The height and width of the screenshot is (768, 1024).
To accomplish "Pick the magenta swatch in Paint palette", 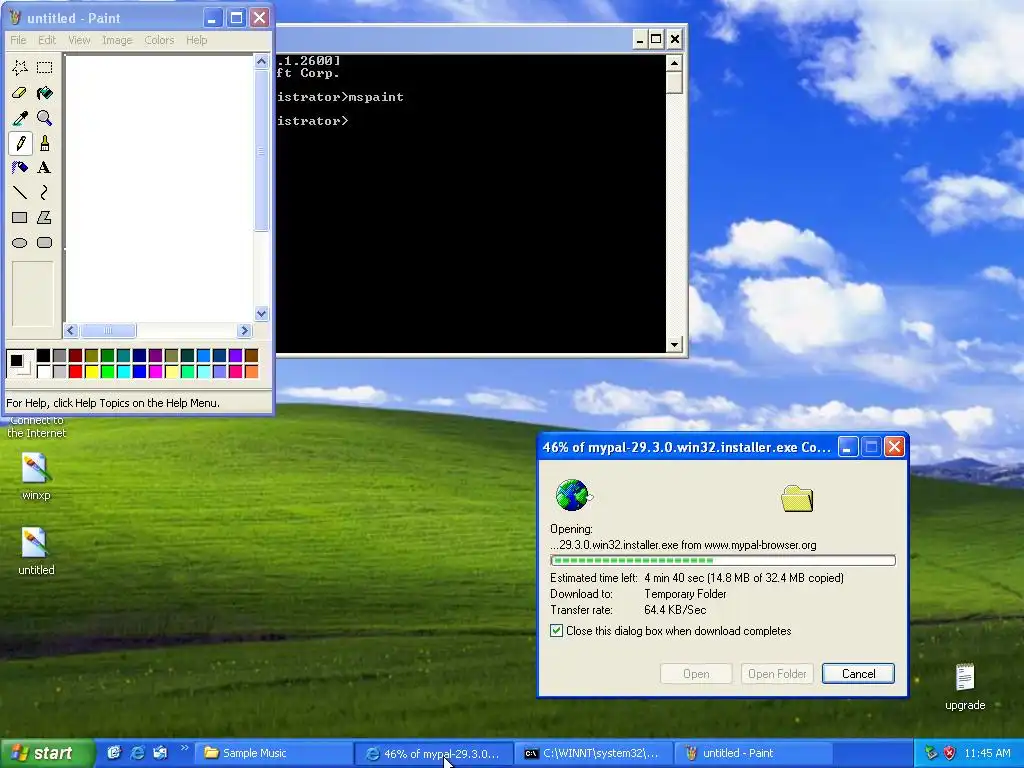I will (x=155, y=372).
